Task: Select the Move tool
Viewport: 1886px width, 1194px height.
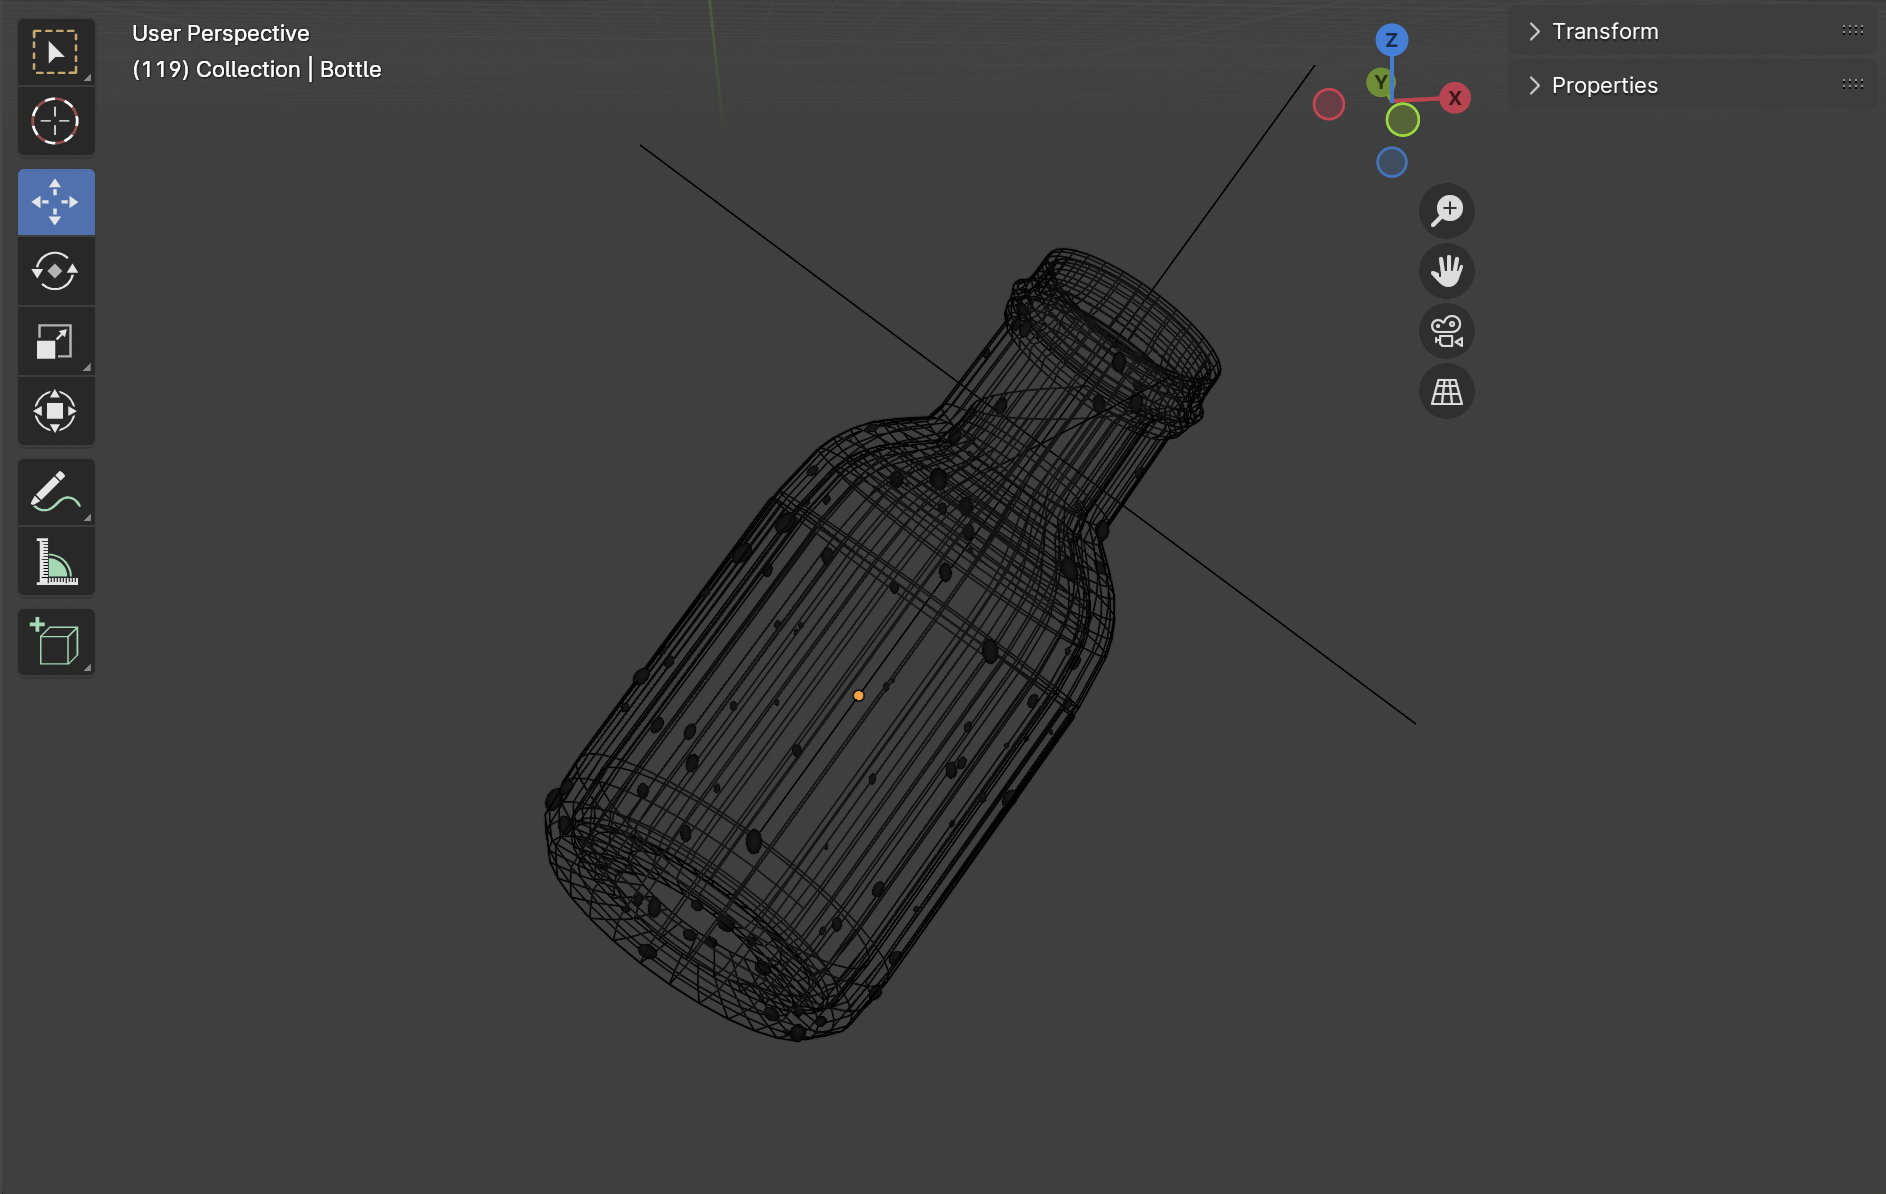Action: coord(55,202)
